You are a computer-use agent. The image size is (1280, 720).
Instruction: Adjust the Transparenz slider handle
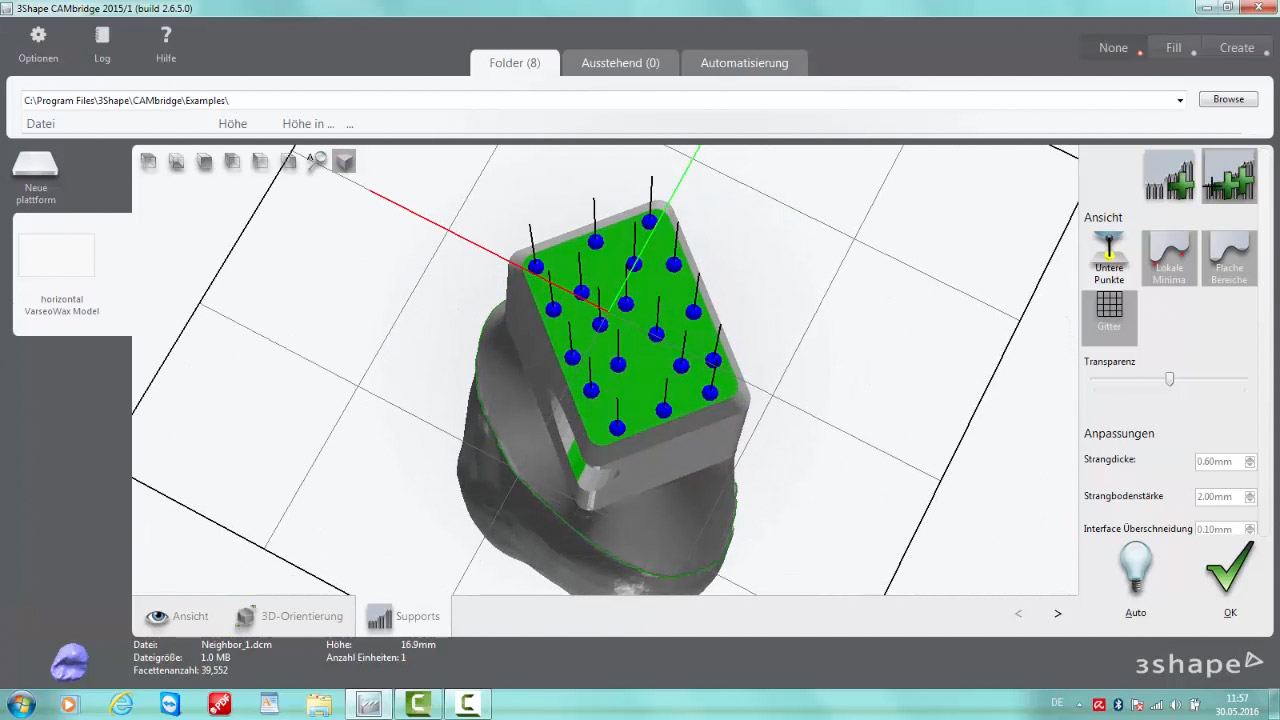(x=1169, y=379)
